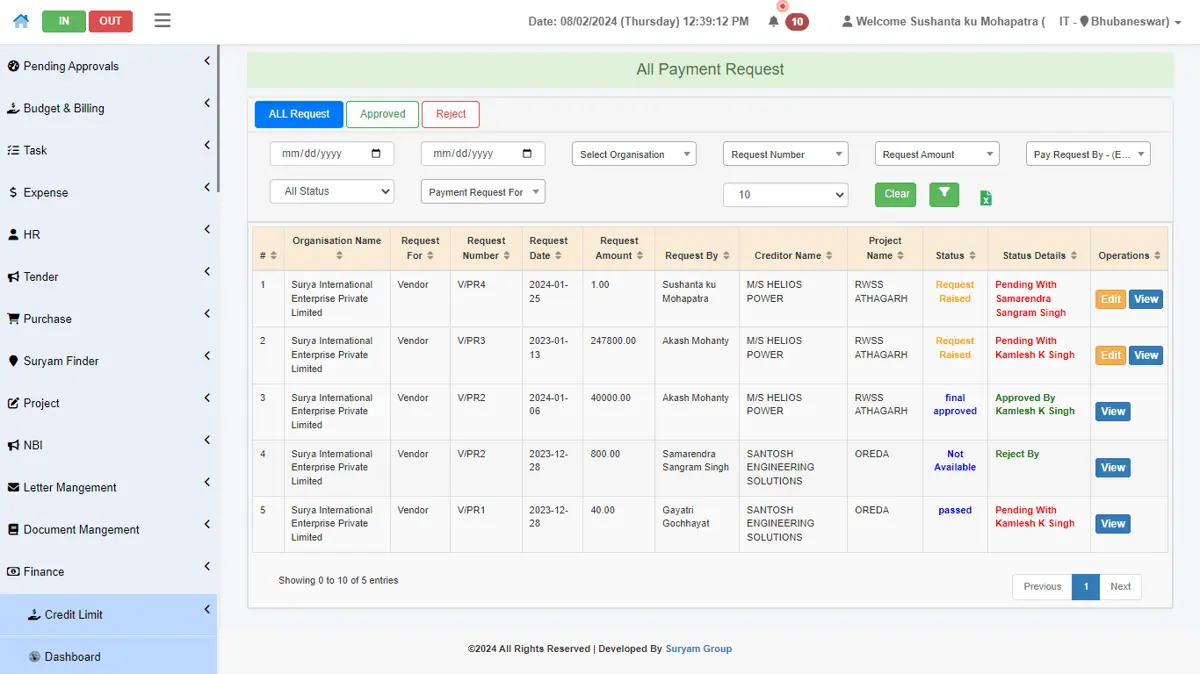Click the green filter funnel button
This screenshot has width=1200, height=674.
pos(944,195)
